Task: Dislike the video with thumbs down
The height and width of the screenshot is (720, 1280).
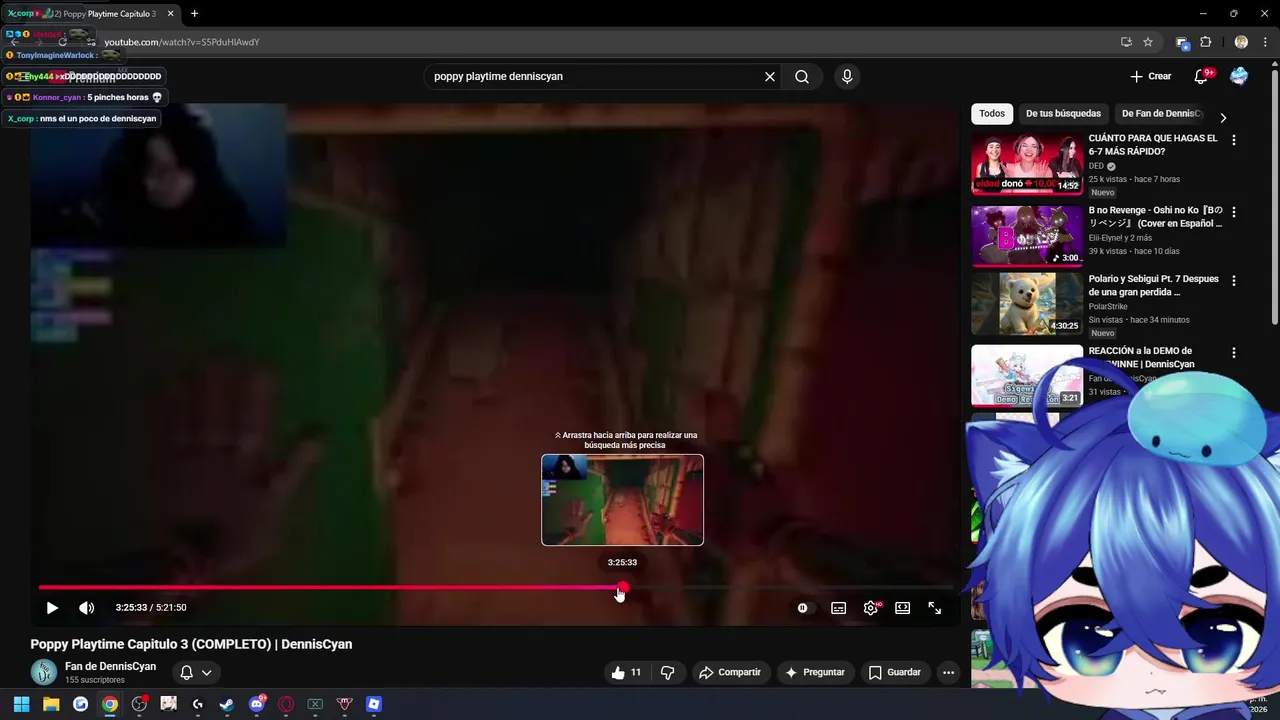Action: coord(668,672)
